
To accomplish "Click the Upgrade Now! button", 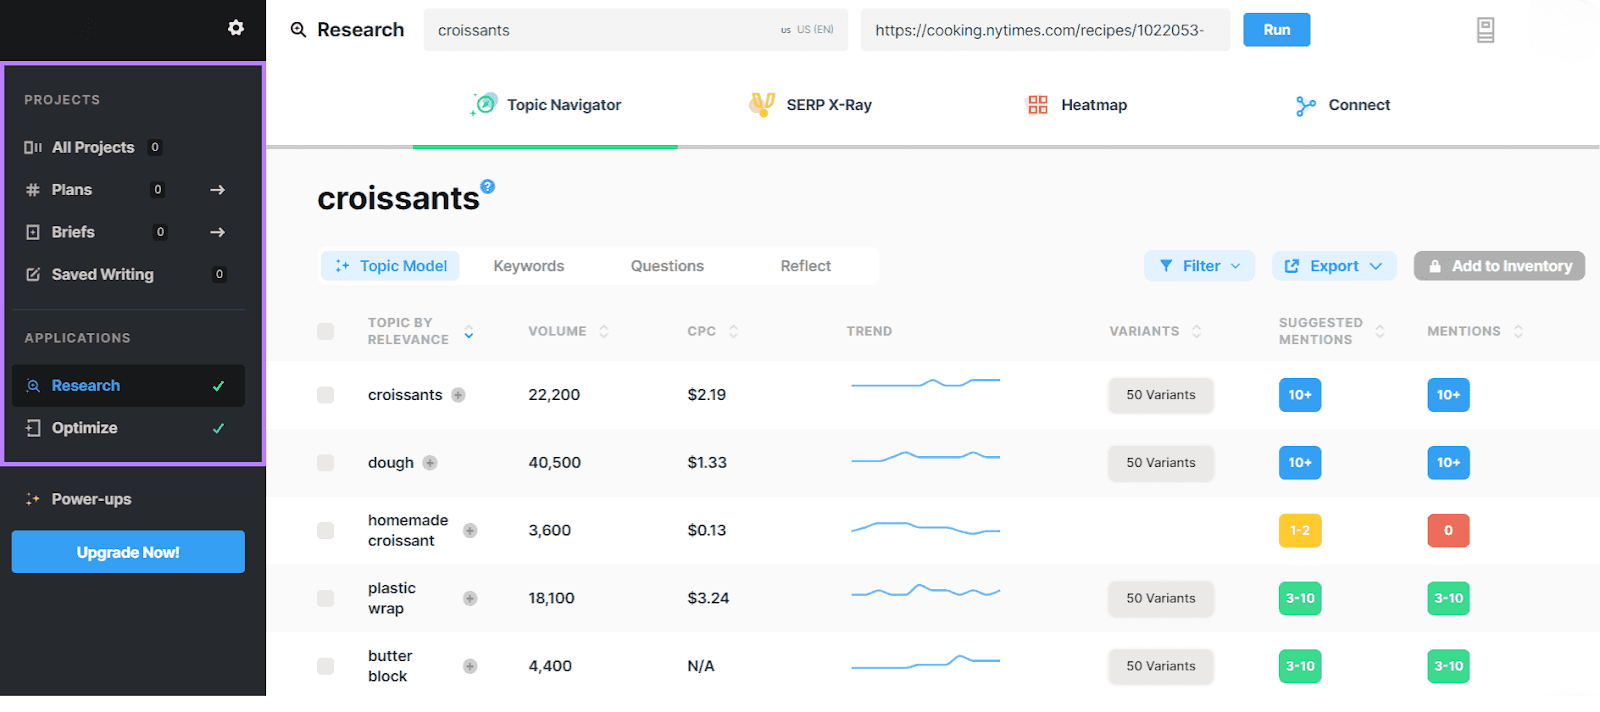I will pyautogui.click(x=128, y=552).
